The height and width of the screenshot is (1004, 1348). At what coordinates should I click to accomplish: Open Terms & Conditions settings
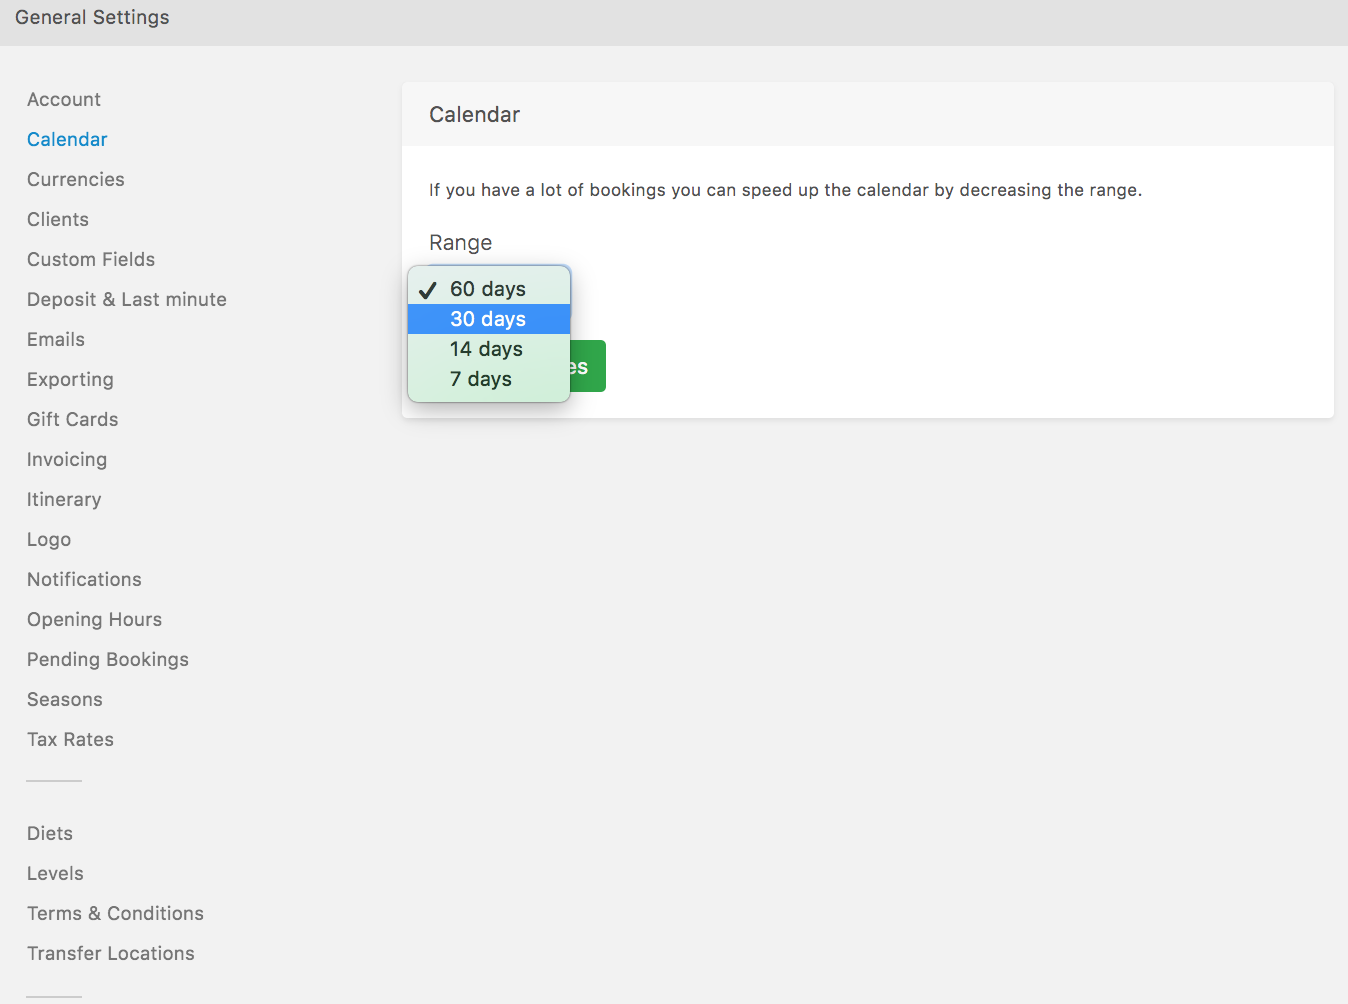(115, 913)
